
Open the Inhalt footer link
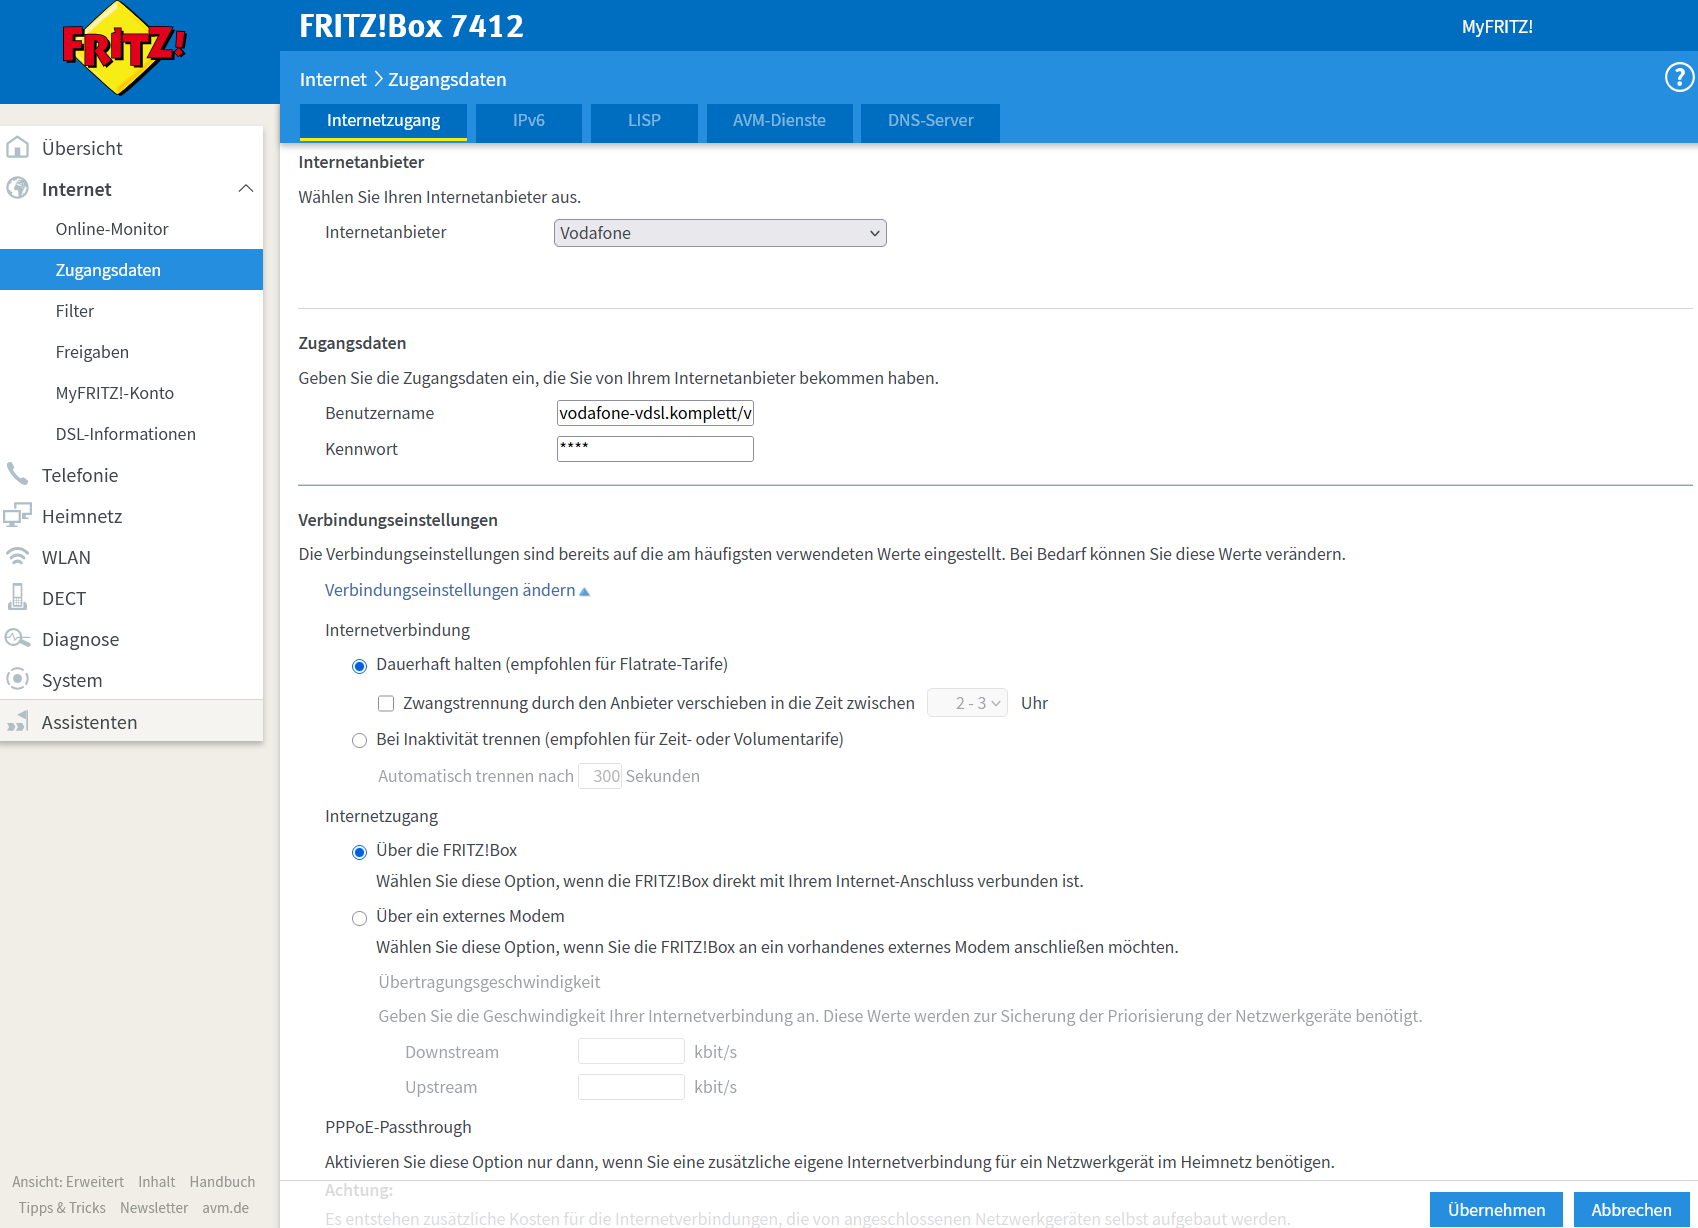coord(156,1182)
